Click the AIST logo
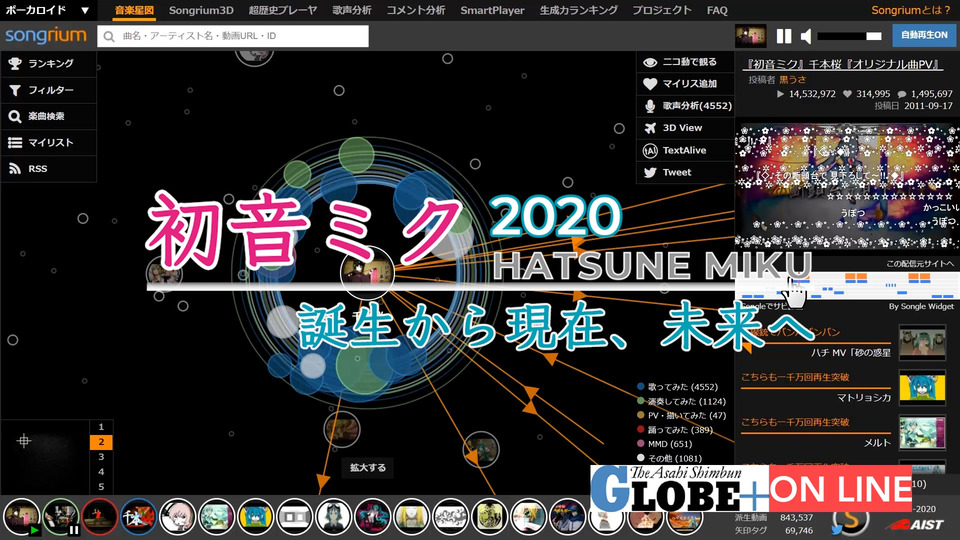This screenshot has width=960, height=540. point(916,525)
